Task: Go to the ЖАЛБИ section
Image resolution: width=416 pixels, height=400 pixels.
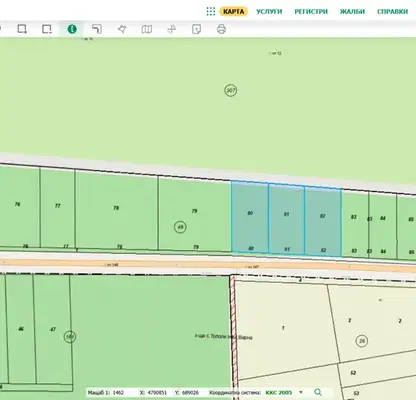Action: pos(352,12)
